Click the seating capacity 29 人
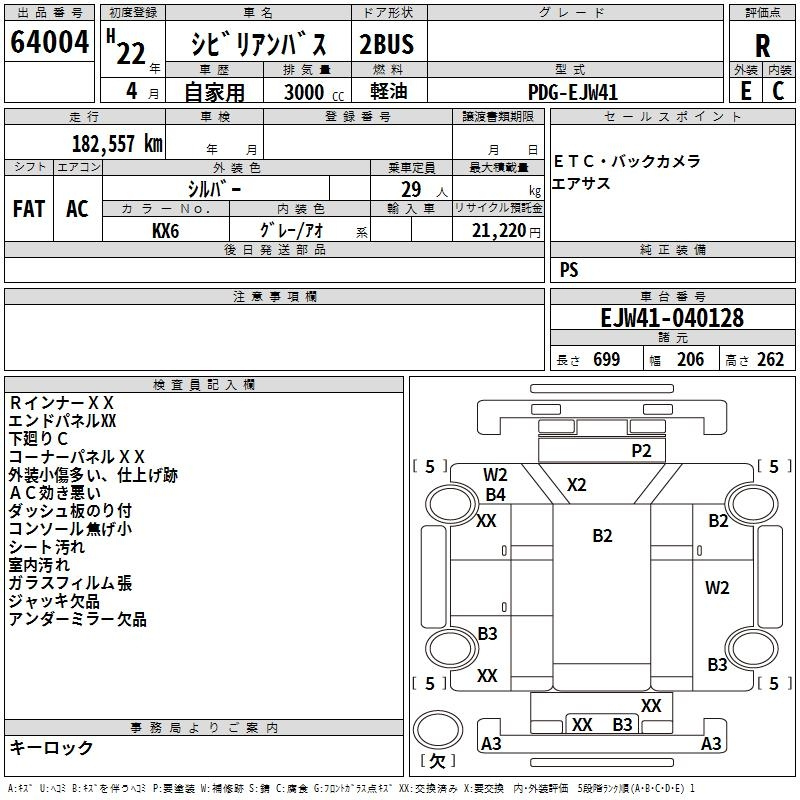This screenshot has width=800, height=800. 423,190
